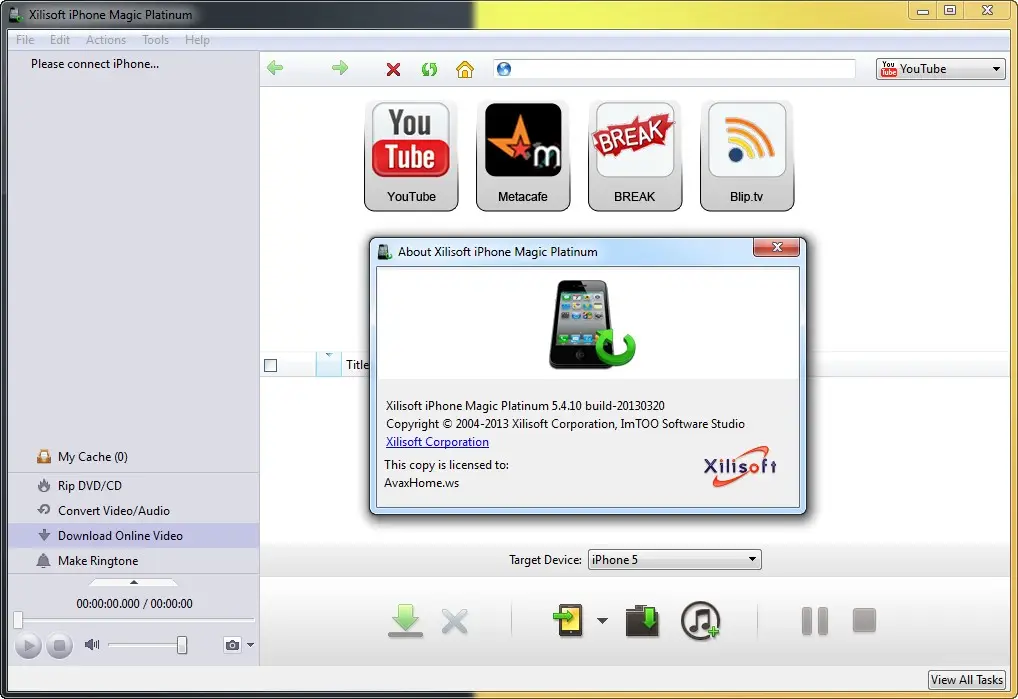Click the export to folder icon
The image size is (1018, 699).
[642, 621]
